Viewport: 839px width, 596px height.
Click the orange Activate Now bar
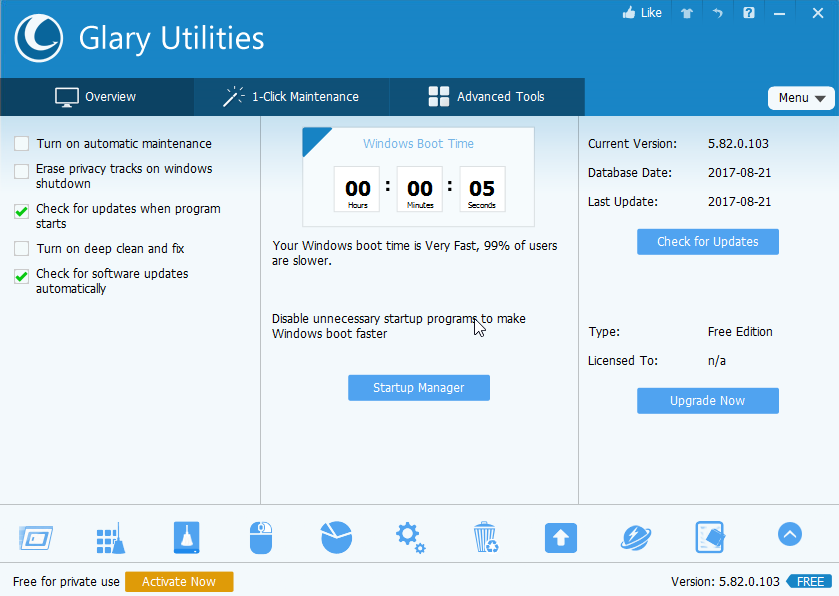[179, 581]
